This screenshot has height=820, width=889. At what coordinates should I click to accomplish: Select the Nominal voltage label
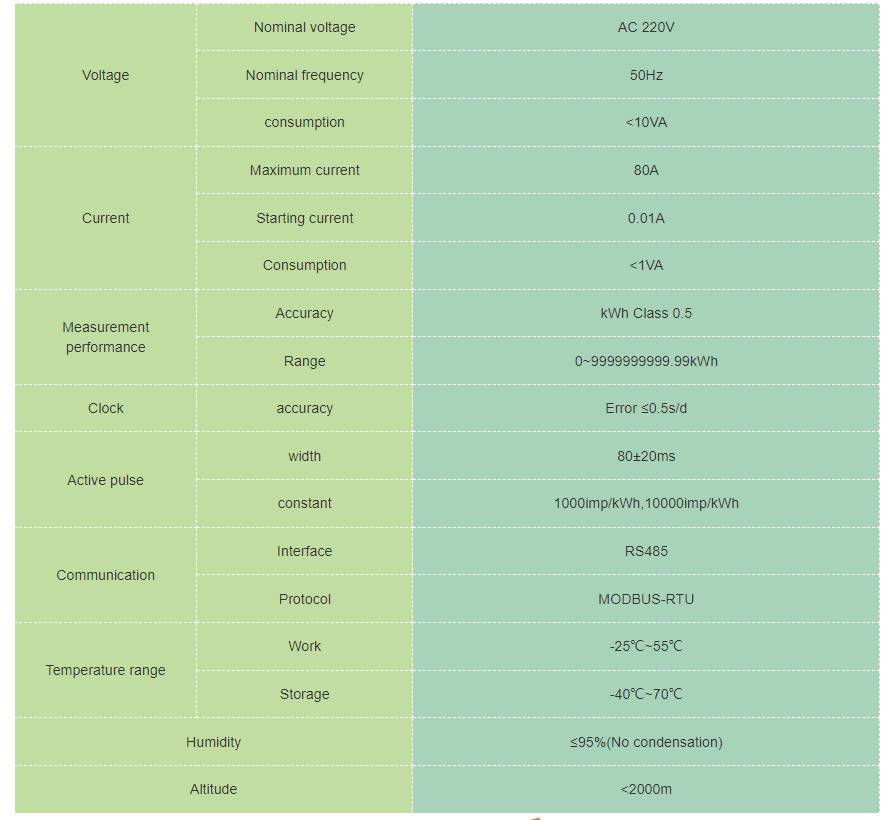pyautogui.click(x=304, y=27)
